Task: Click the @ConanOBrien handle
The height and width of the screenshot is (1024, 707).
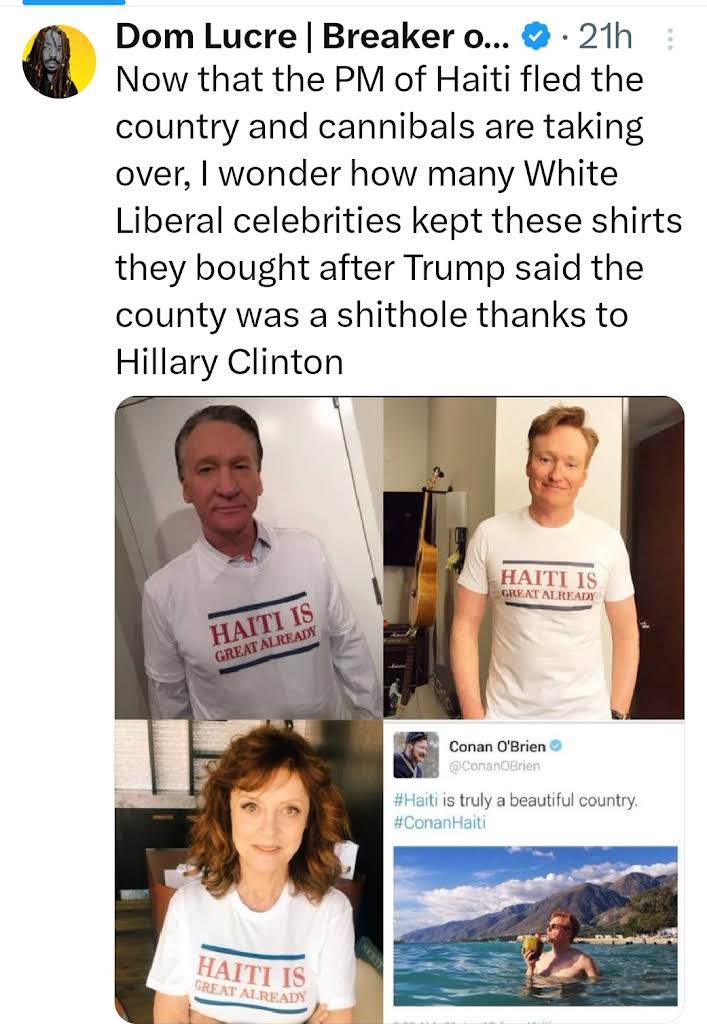Action: pyautogui.click(x=494, y=766)
